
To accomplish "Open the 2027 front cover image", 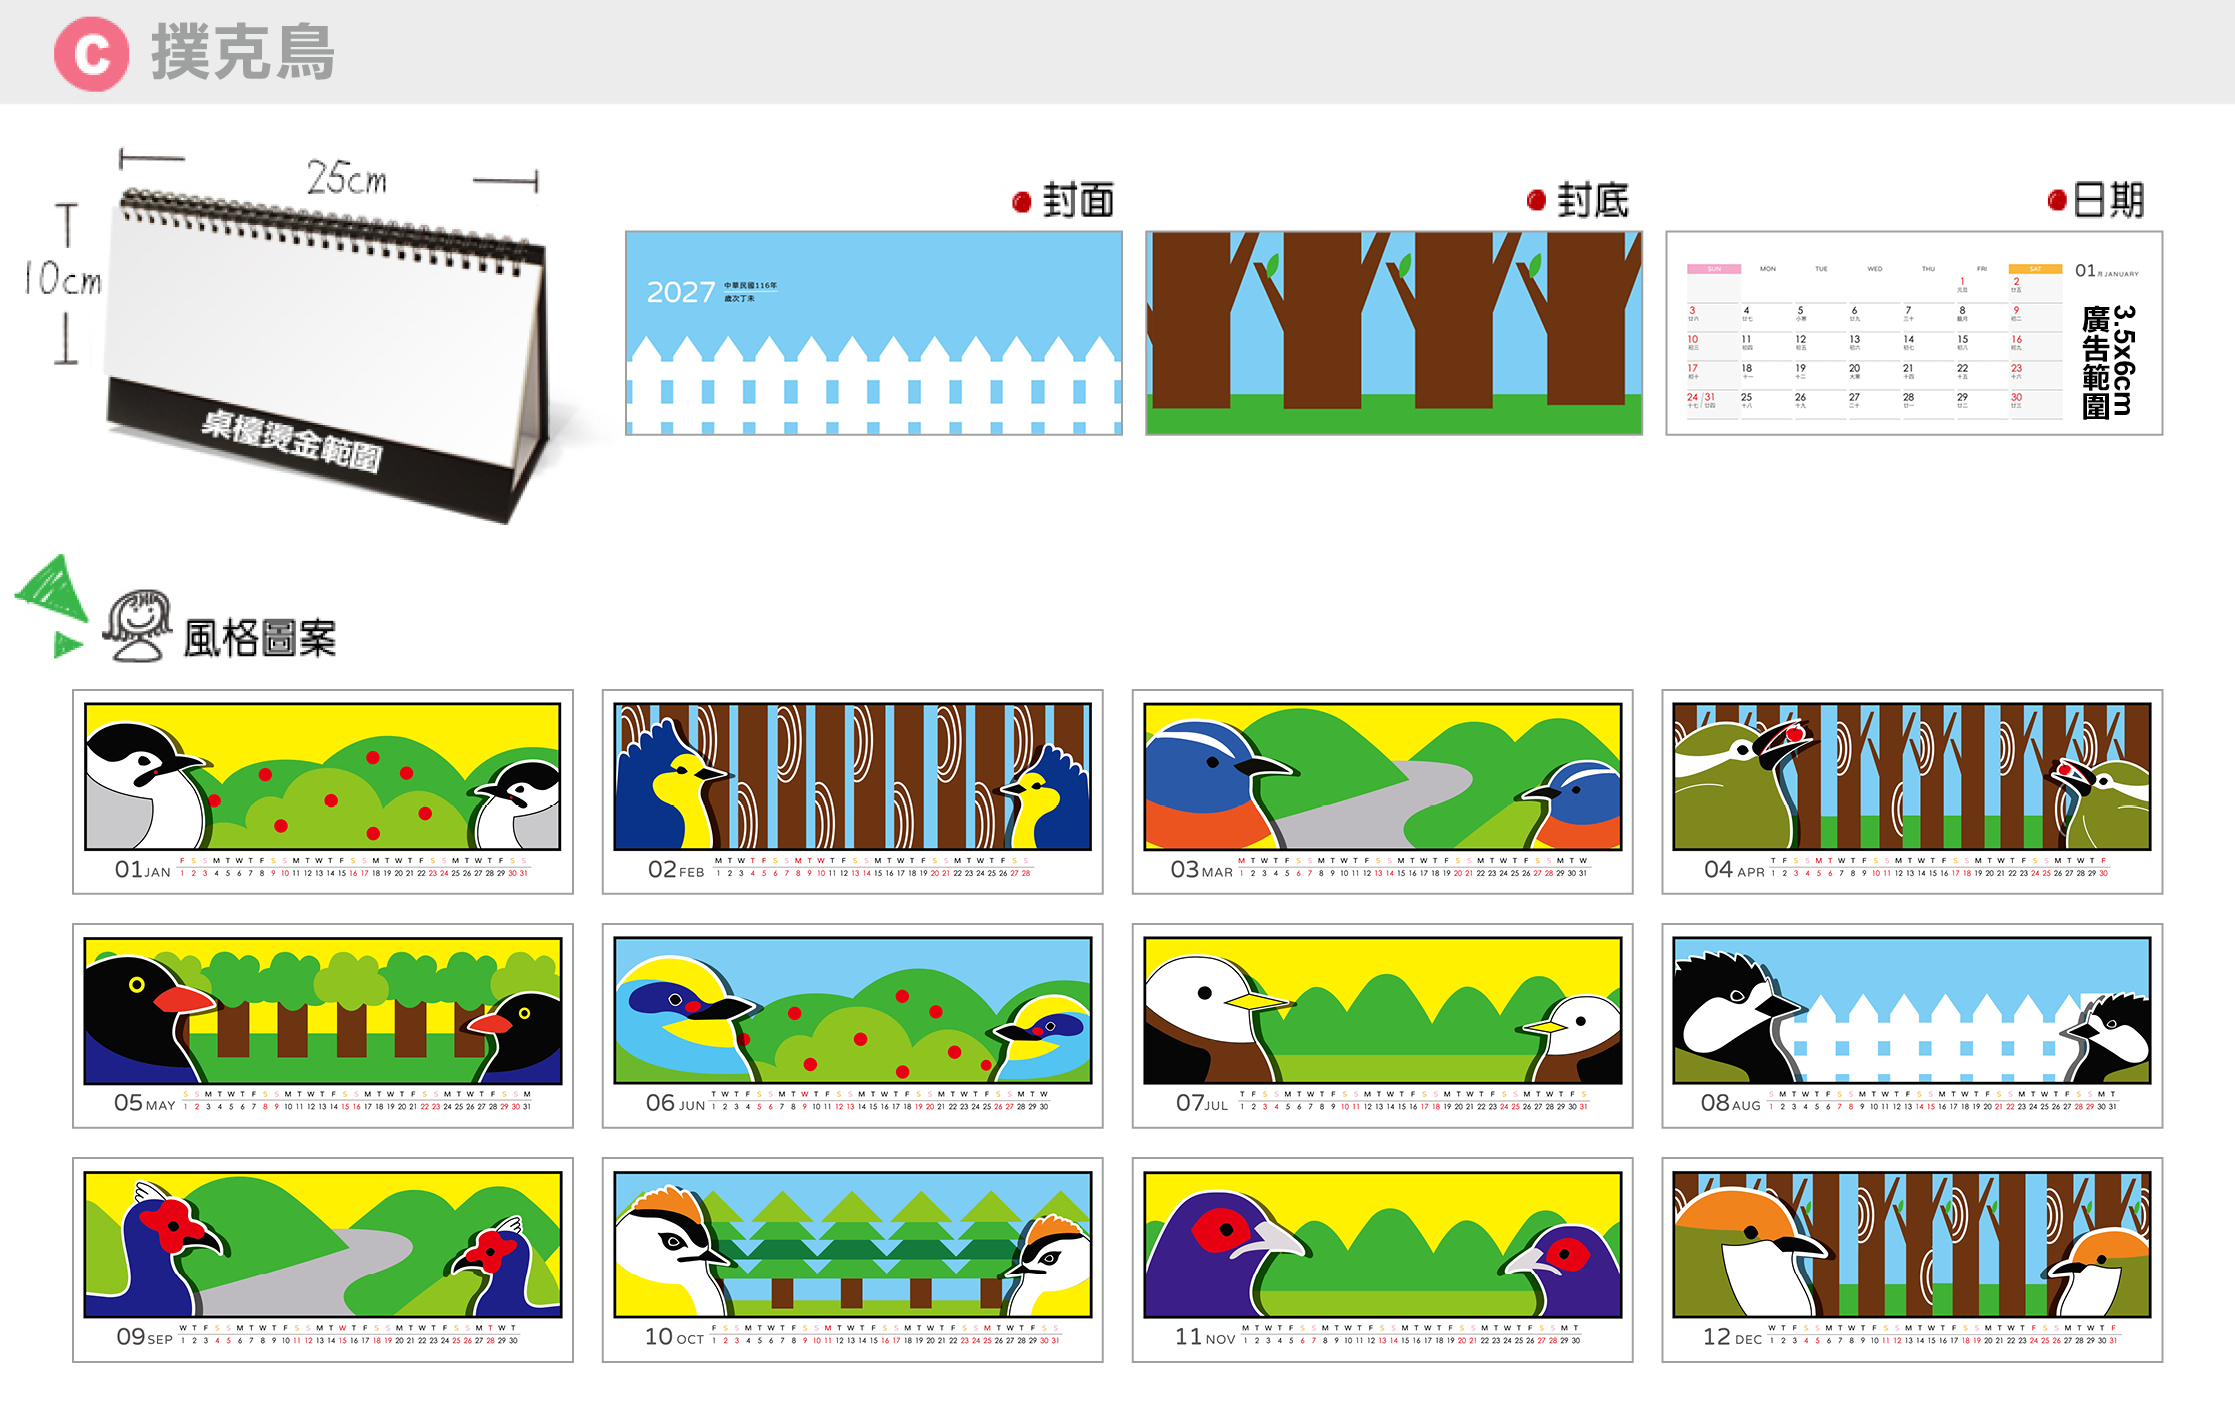I will pyautogui.click(x=873, y=333).
